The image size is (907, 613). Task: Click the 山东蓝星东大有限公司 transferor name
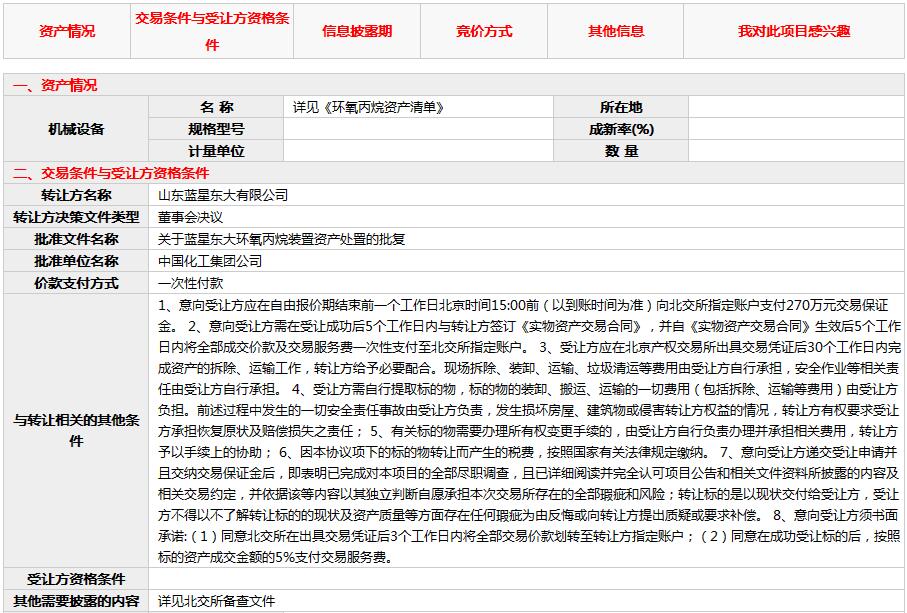pos(223,195)
